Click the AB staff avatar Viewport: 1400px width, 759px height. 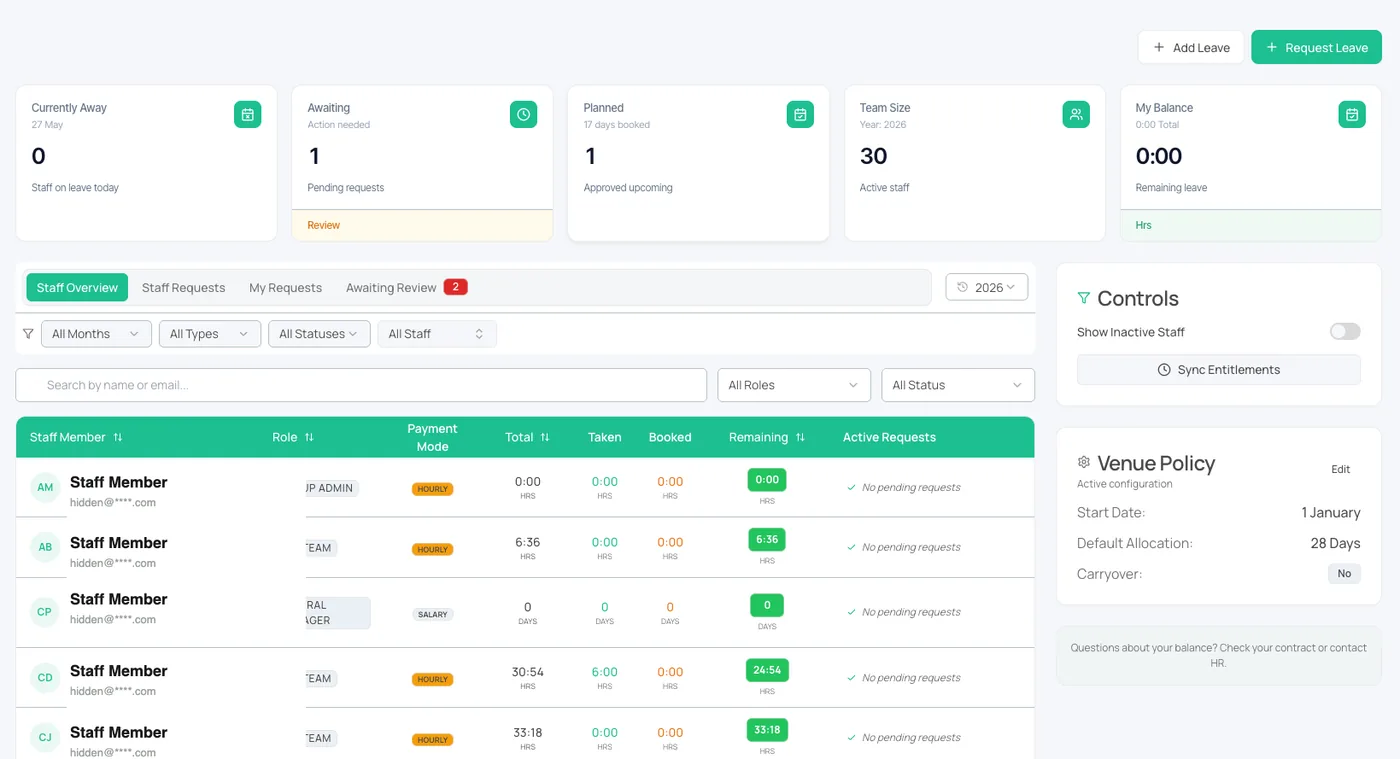tap(45, 547)
